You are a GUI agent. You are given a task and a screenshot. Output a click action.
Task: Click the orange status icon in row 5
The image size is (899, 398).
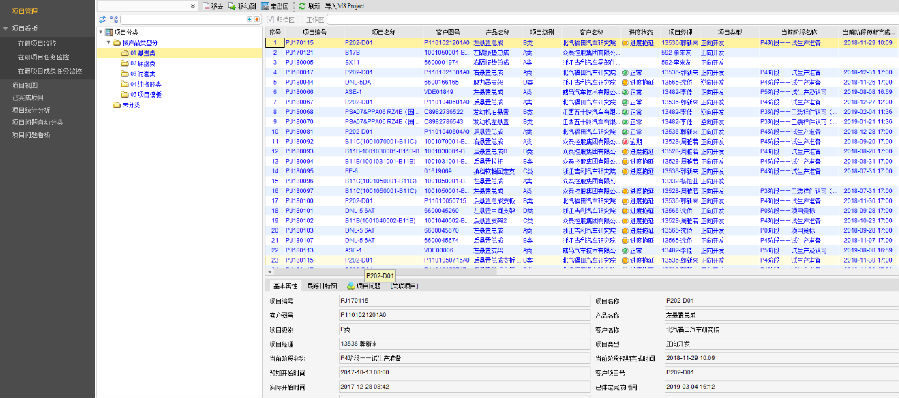pos(625,82)
